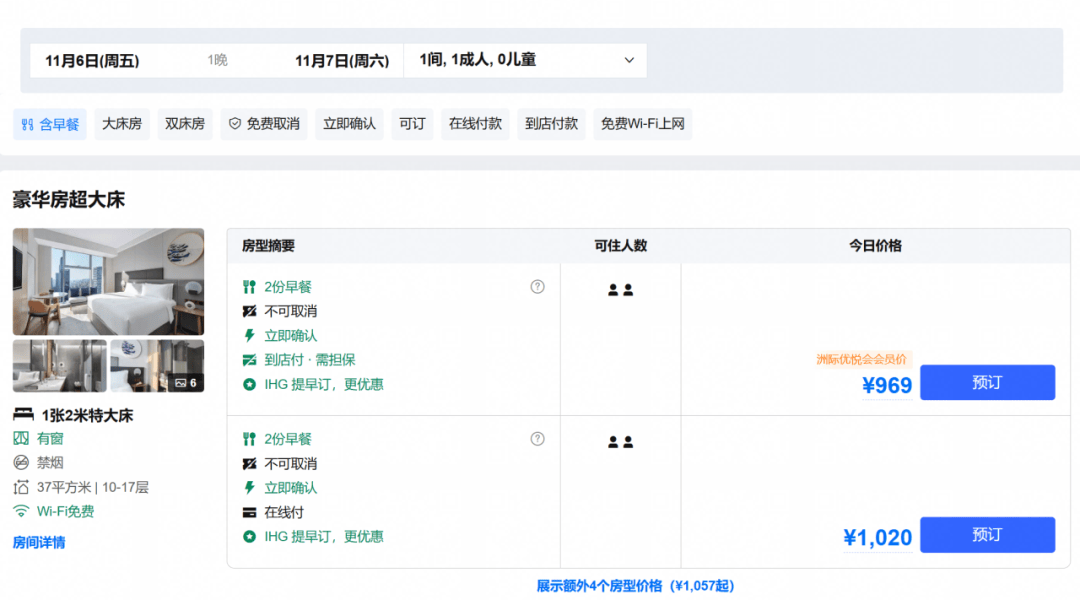Click the Wi-Fi icon beside Wi-Fi免费

[x=21, y=511]
